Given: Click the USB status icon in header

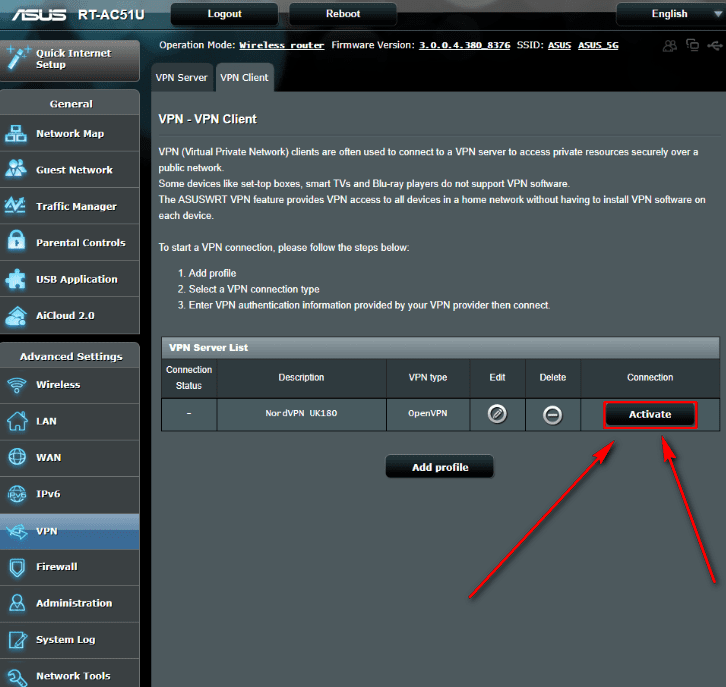Looking at the screenshot, I should click(715, 45).
